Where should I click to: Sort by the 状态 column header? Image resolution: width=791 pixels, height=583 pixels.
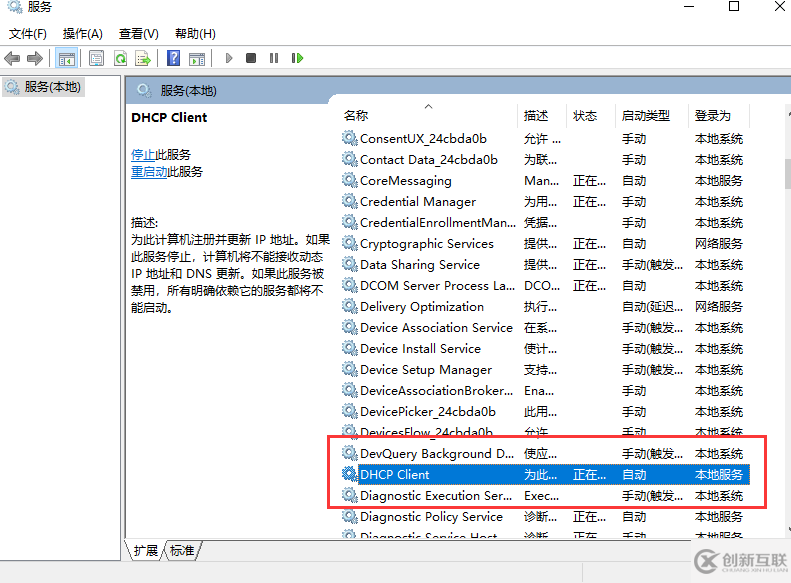pos(585,115)
